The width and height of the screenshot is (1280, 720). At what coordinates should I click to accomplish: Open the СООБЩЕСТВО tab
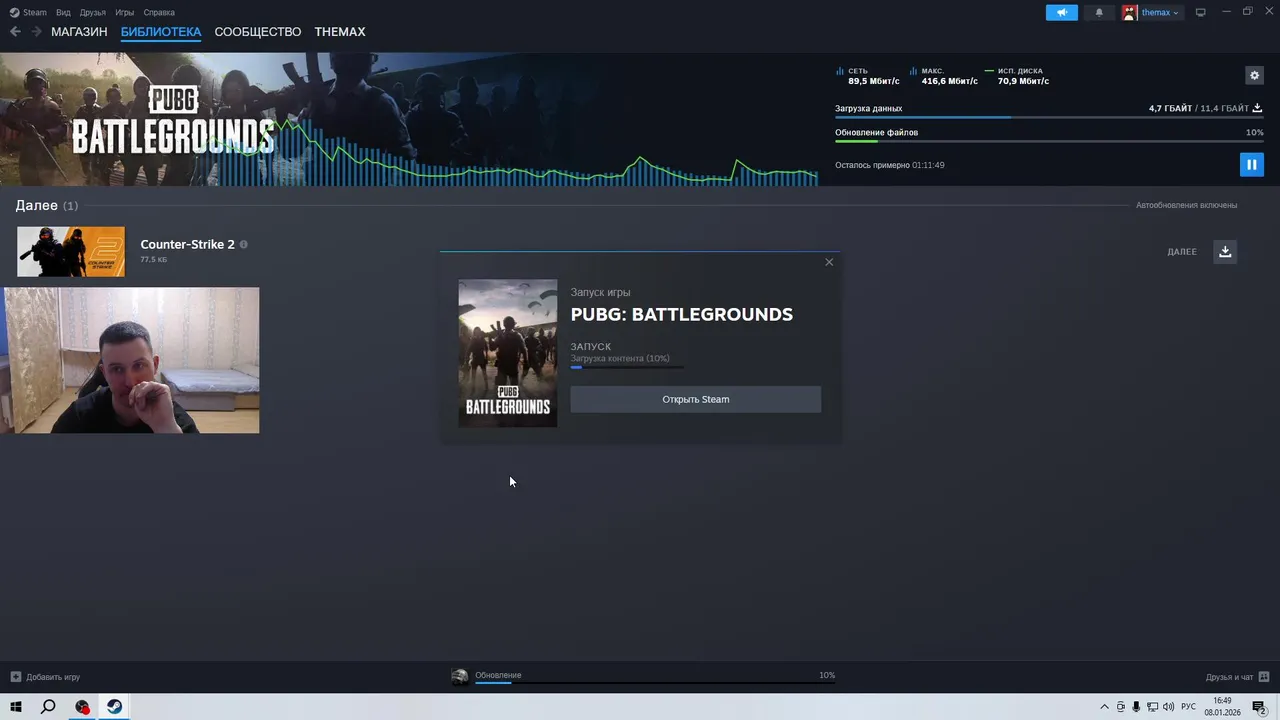[258, 32]
